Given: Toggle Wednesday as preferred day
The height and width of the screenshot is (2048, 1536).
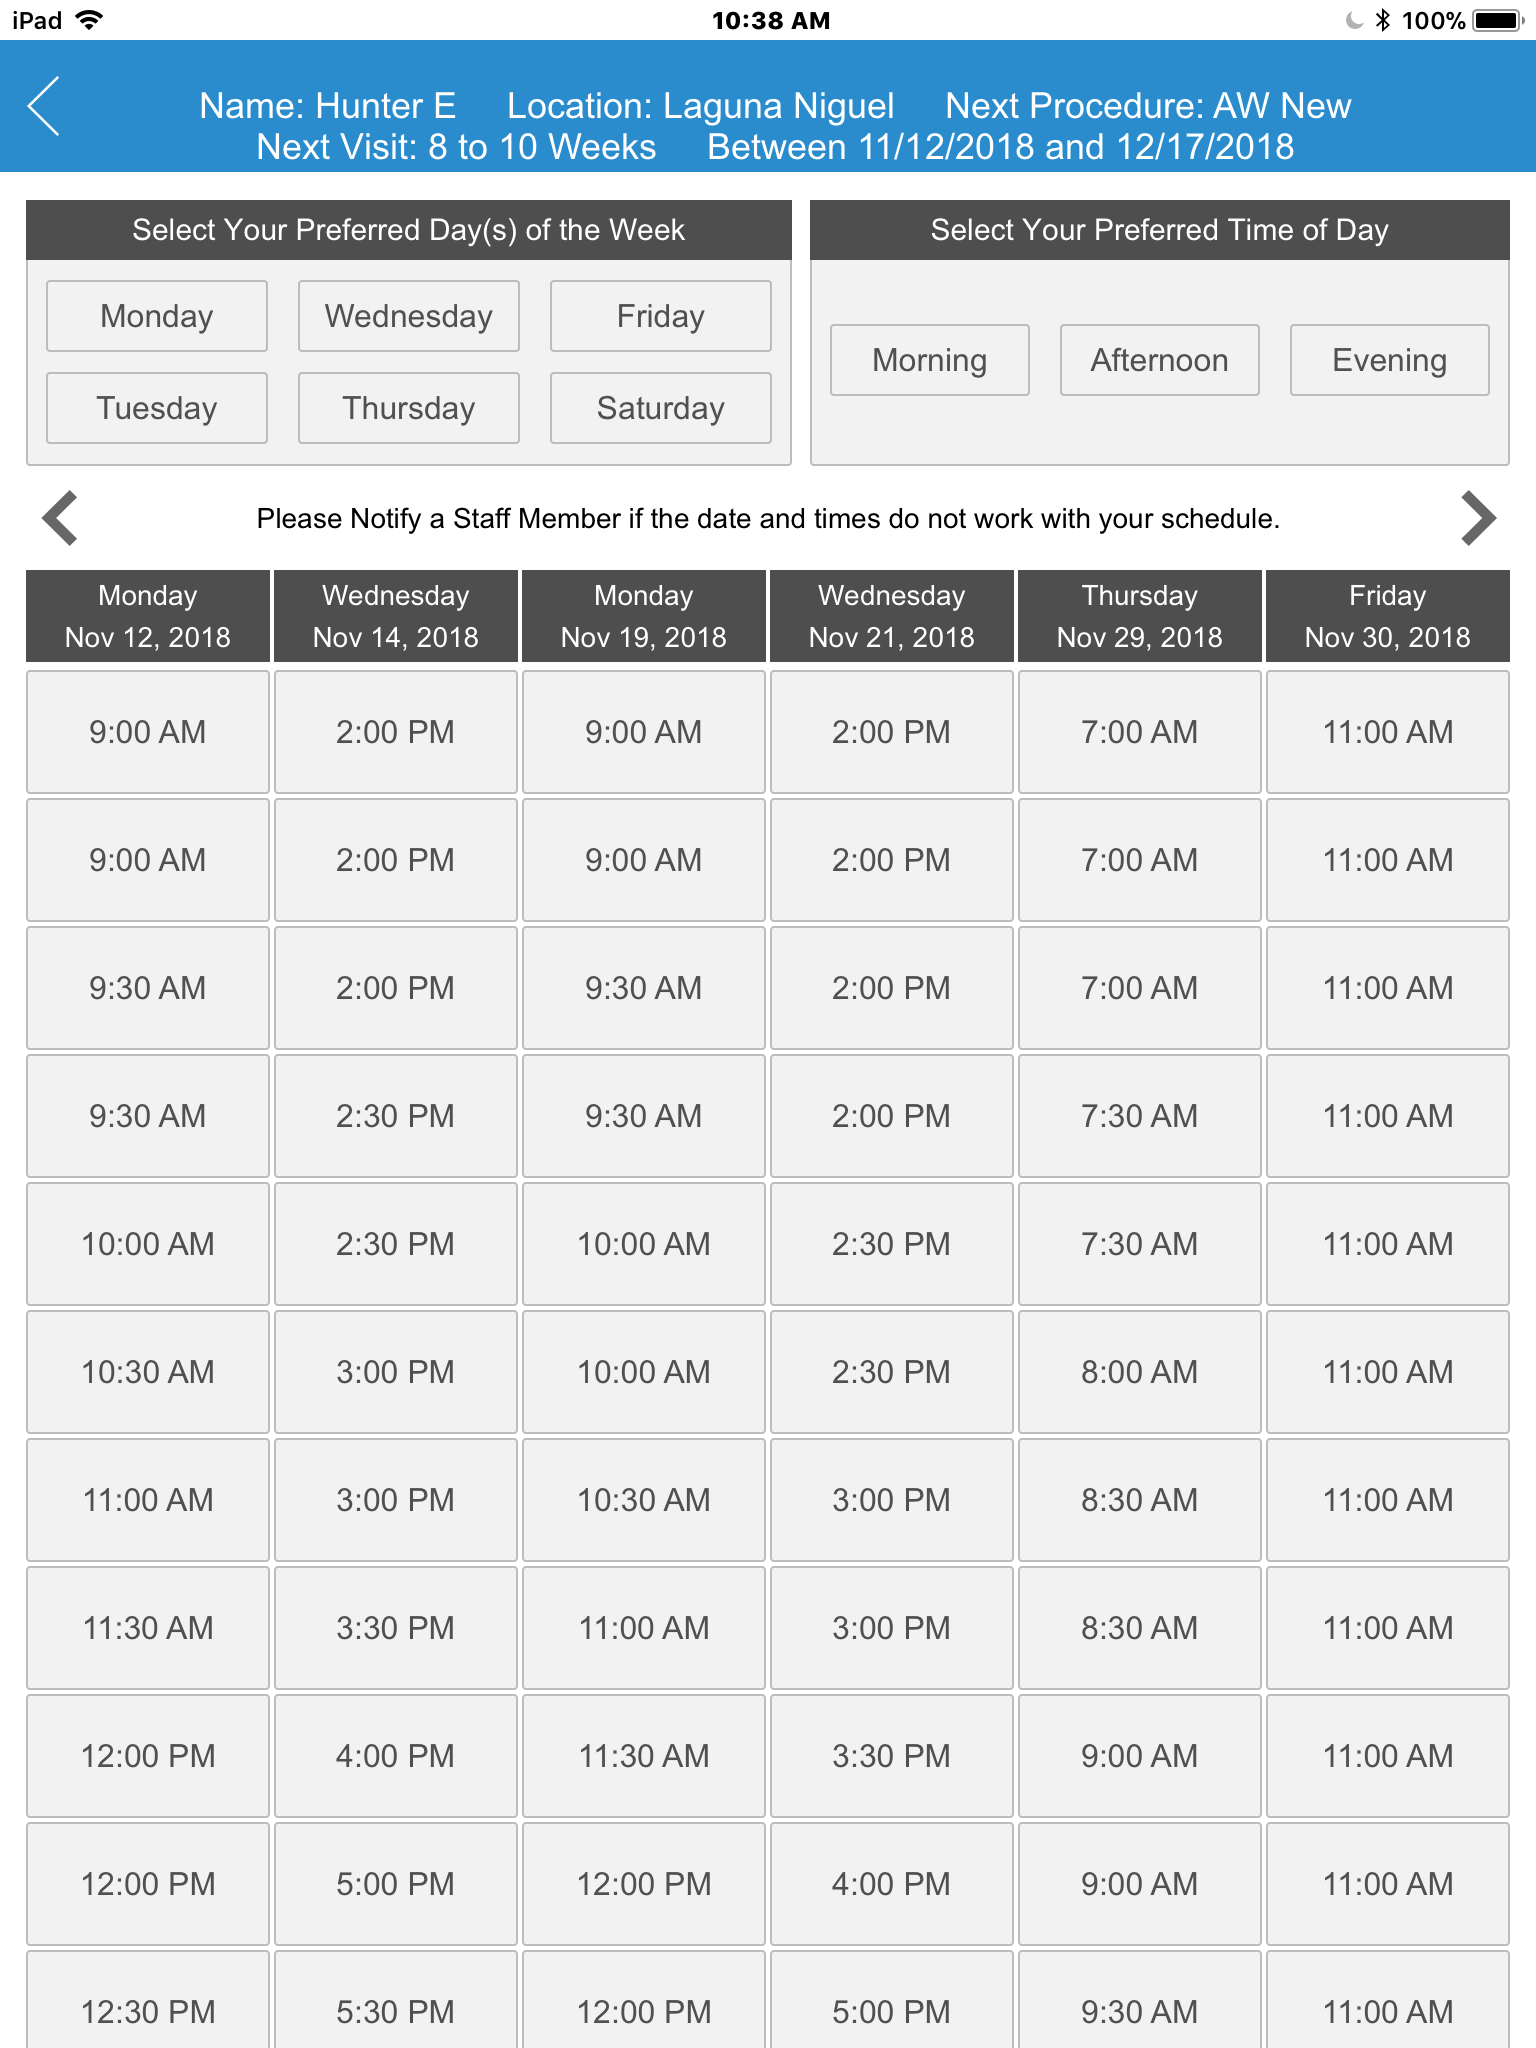Looking at the screenshot, I should click(408, 316).
